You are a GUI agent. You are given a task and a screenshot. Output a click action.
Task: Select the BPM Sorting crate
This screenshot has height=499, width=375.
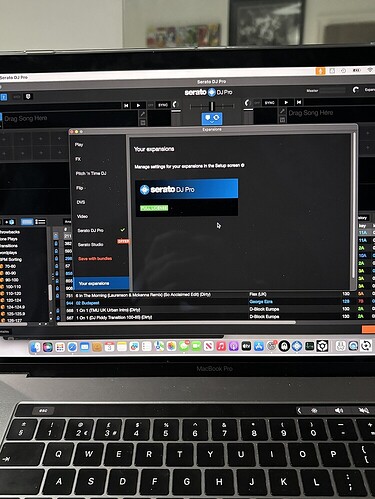pos(11,259)
